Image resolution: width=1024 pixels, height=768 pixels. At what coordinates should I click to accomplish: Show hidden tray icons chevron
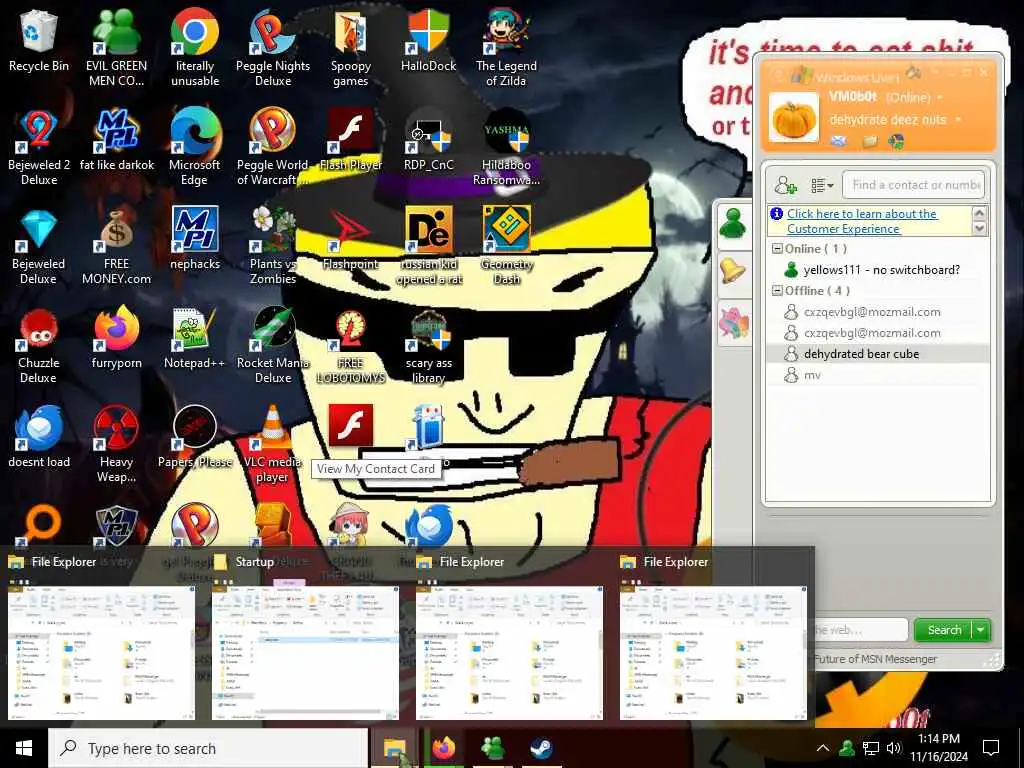tap(823, 748)
